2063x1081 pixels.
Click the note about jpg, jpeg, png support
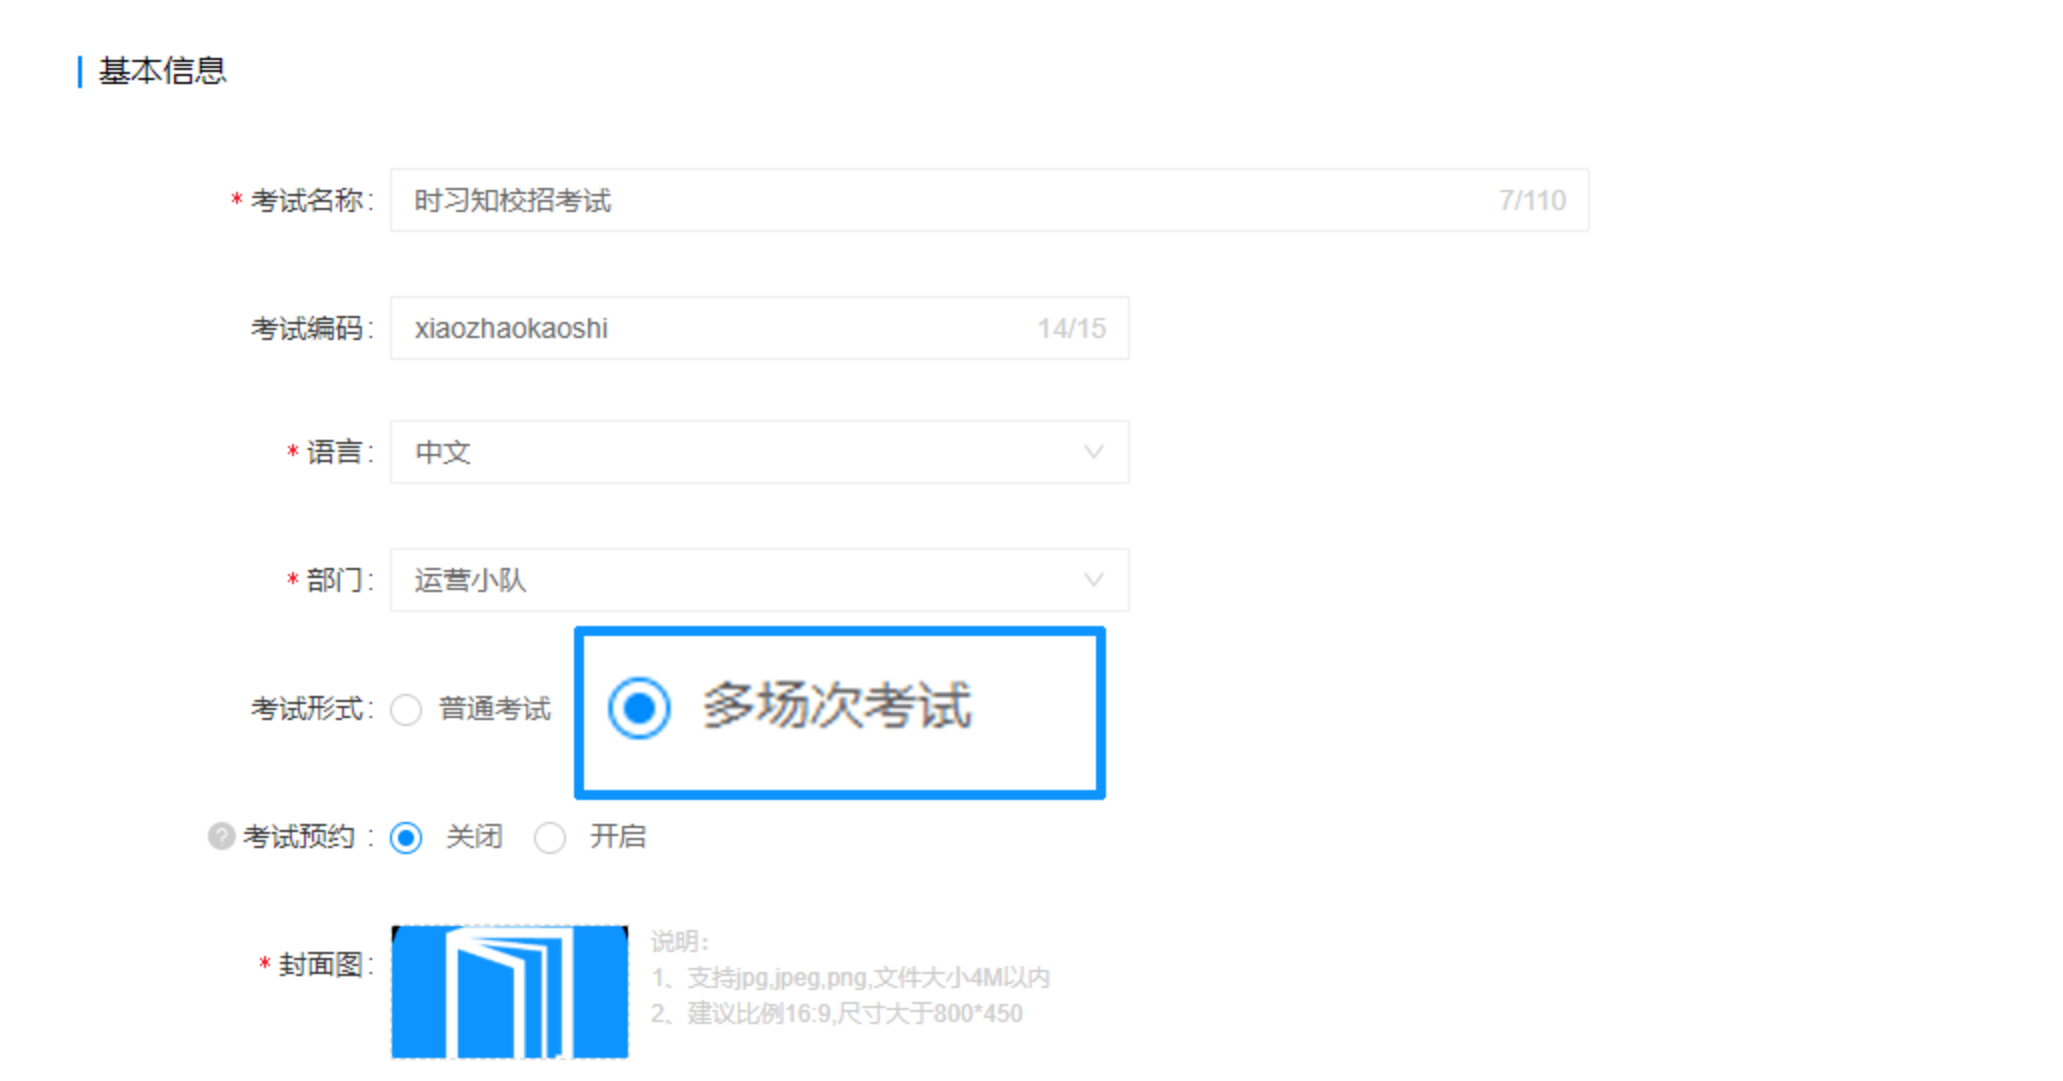(850, 977)
